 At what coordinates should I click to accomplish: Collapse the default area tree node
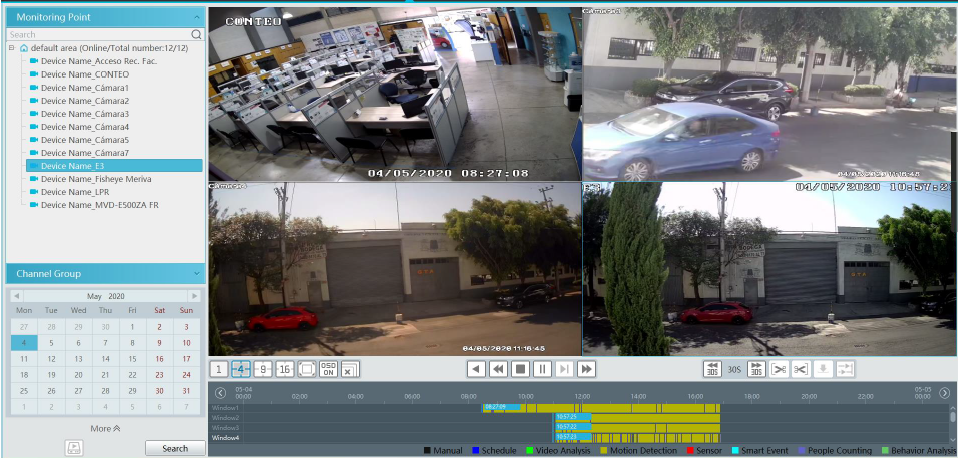(x=11, y=48)
